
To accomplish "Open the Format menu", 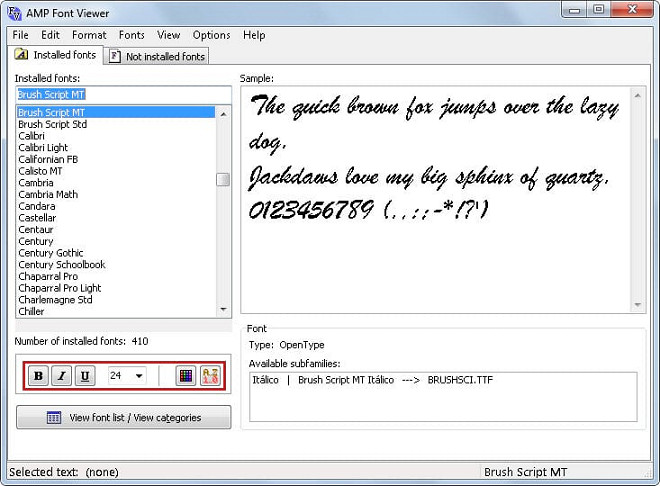I will 89,35.
